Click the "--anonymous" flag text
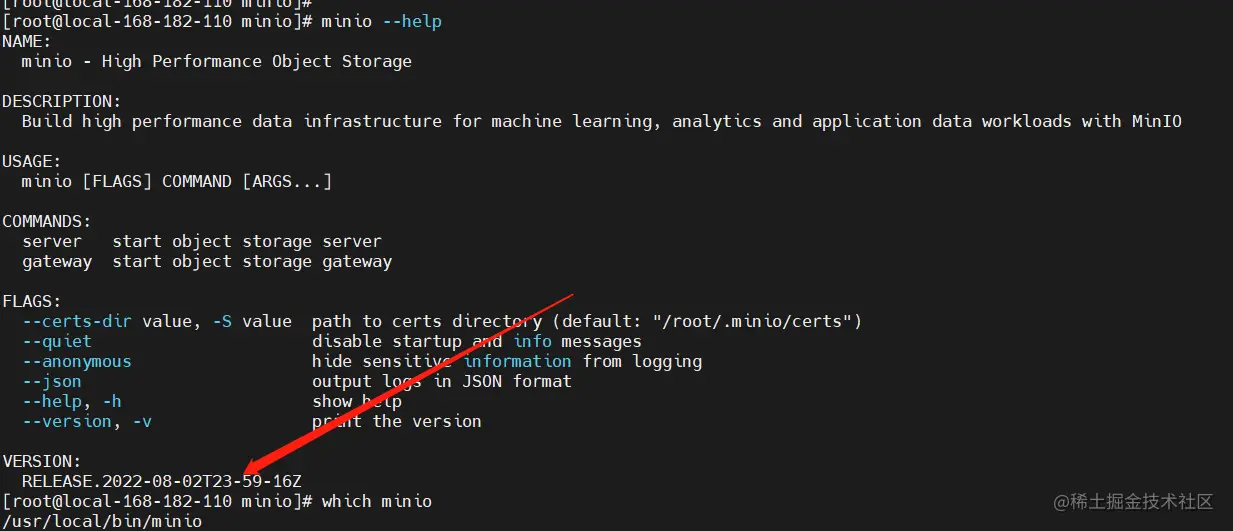The width and height of the screenshot is (1233, 531). coord(77,361)
